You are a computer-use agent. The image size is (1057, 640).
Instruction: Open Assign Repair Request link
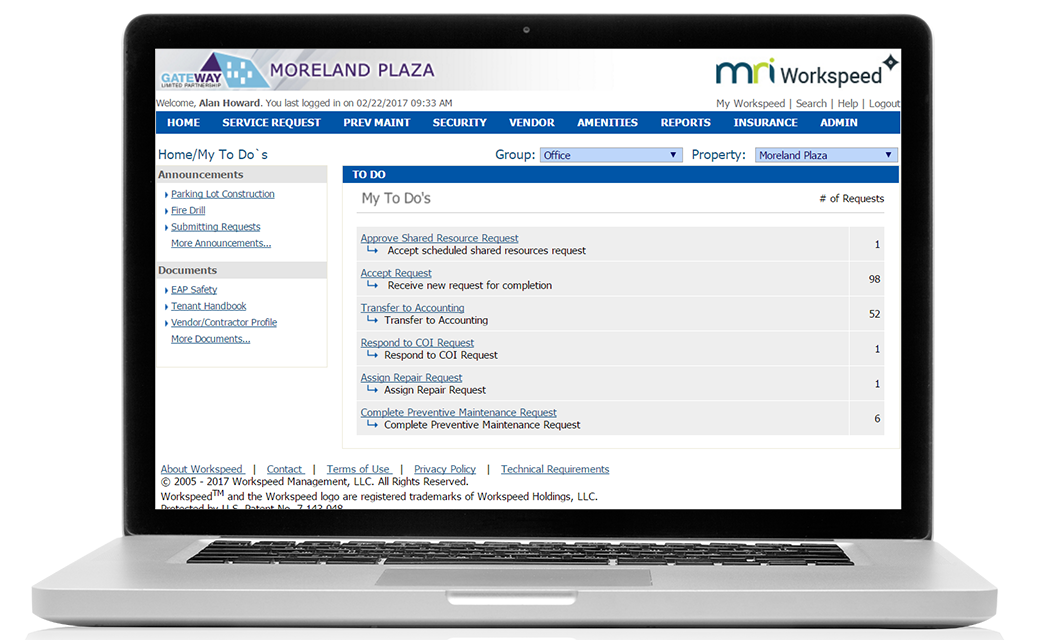[x=411, y=378]
